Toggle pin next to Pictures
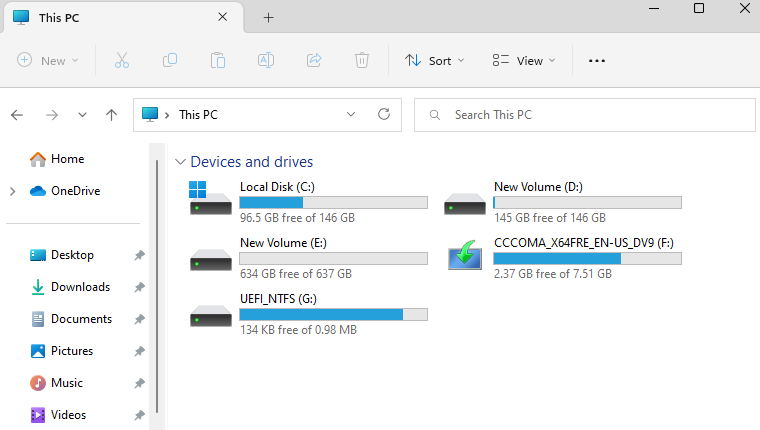The image size is (760, 430). click(140, 351)
